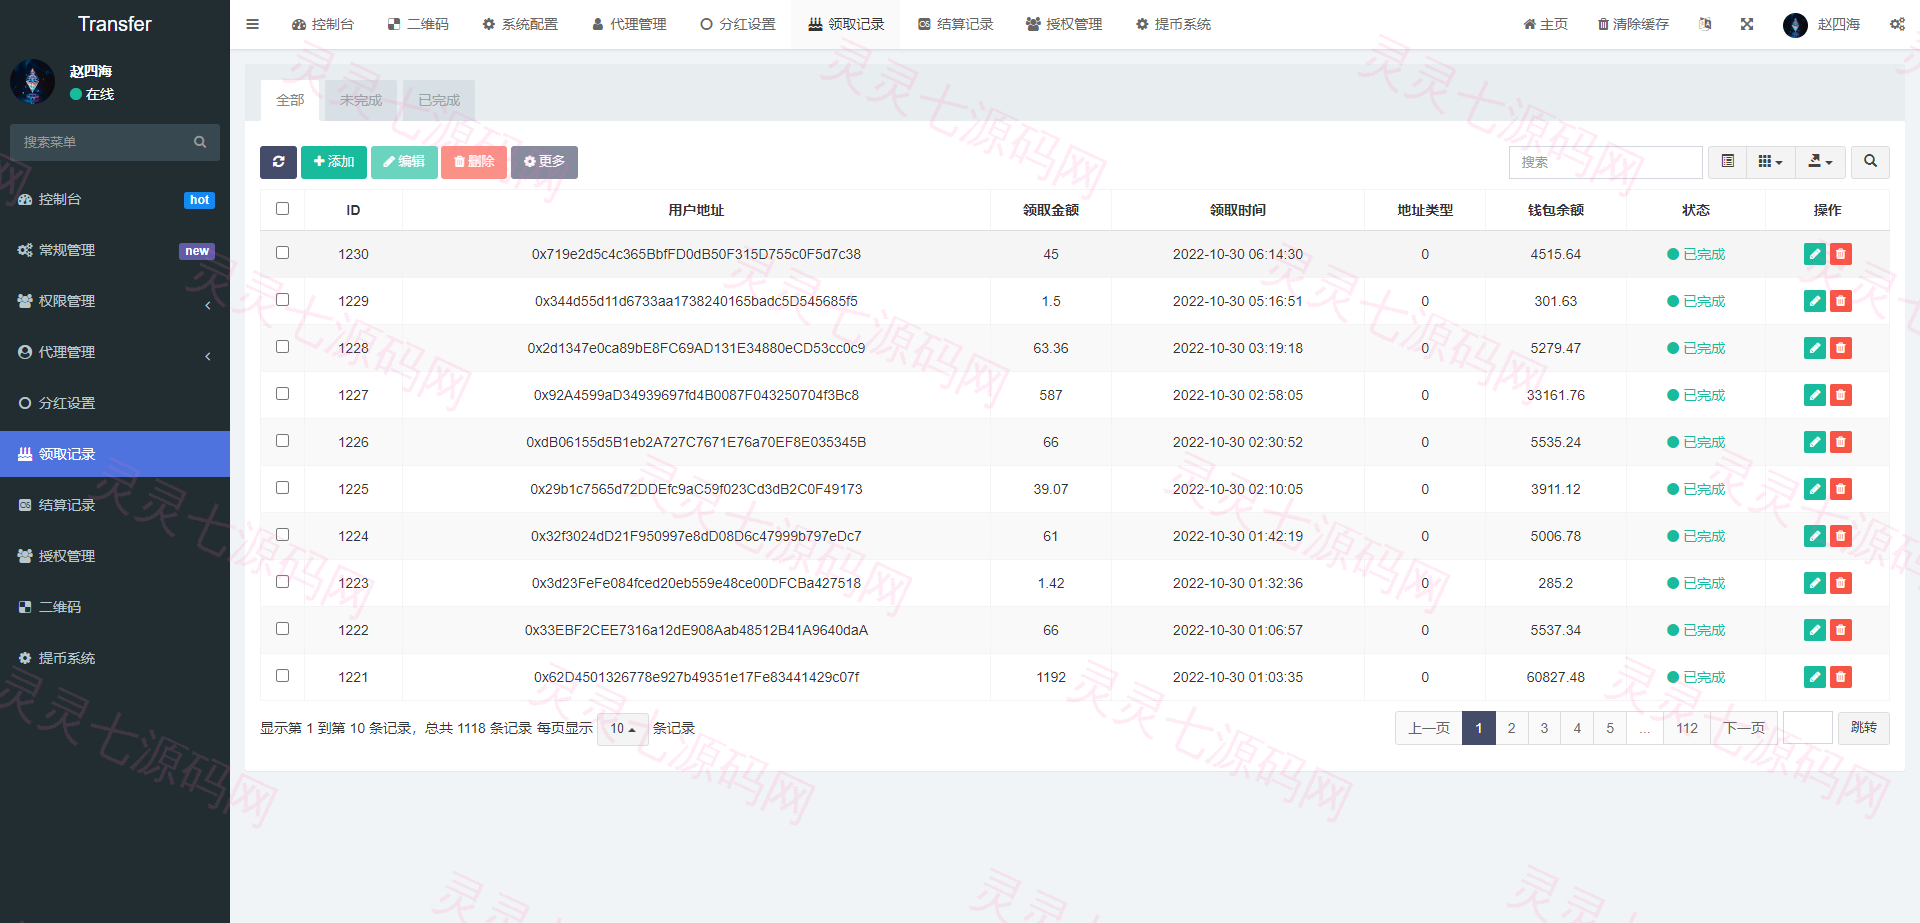The image size is (1920, 923).
Task: Check the checkbox for row 1228
Action: point(282,347)
